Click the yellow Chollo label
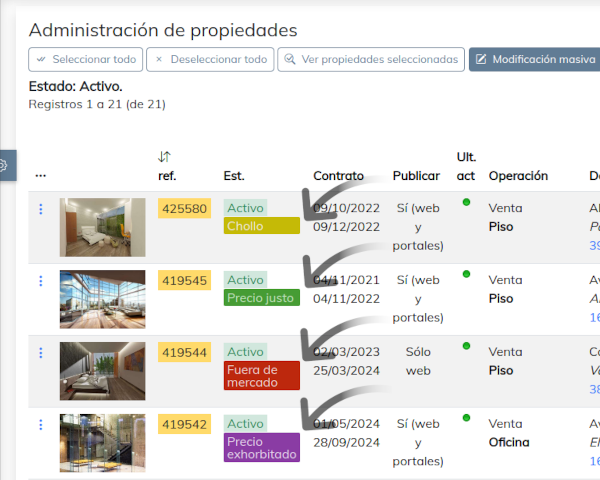The image size is (600, 480). [261, 226]
